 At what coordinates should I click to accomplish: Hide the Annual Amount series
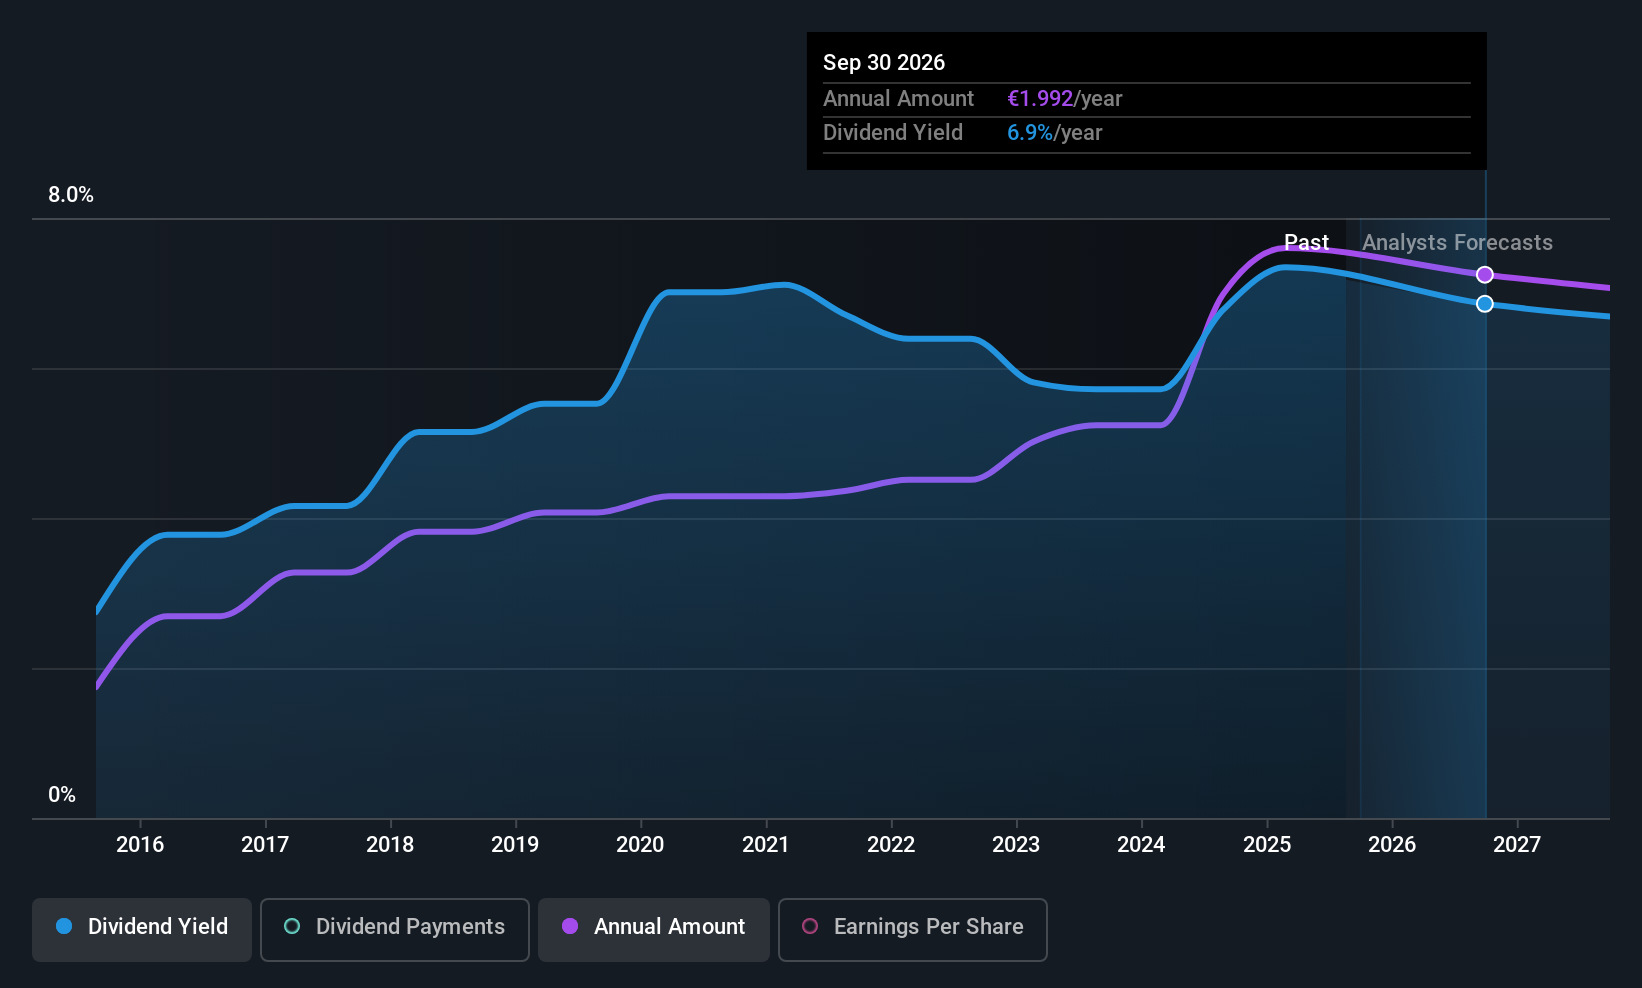(654, 929)
